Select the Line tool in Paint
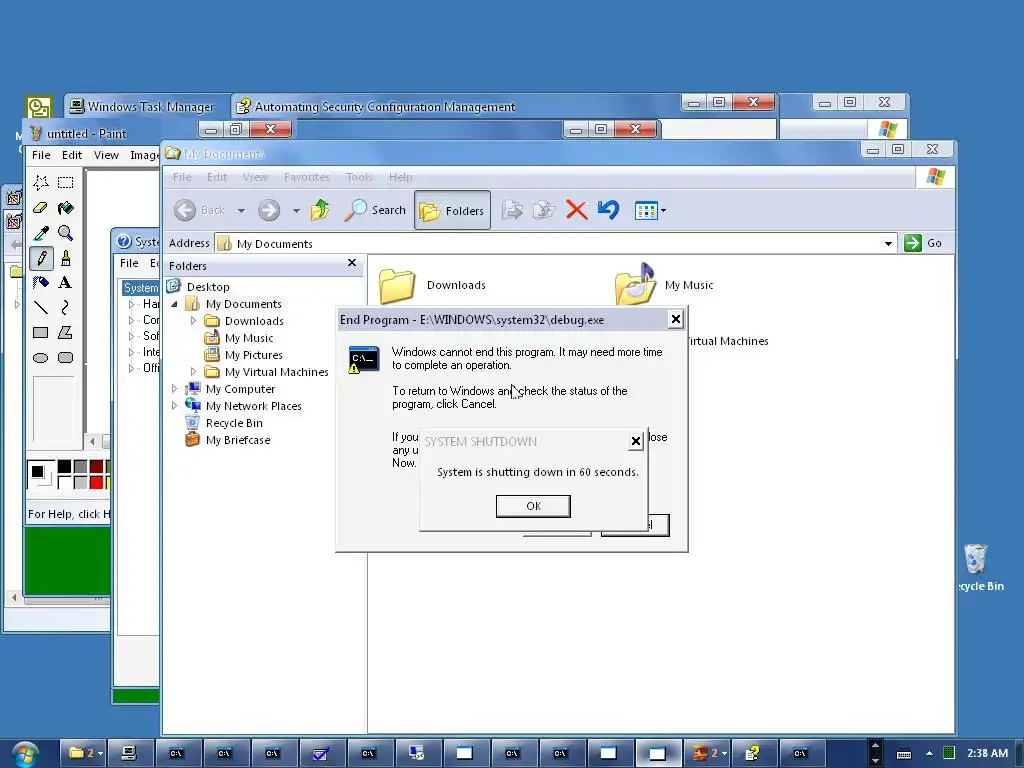 40,308
